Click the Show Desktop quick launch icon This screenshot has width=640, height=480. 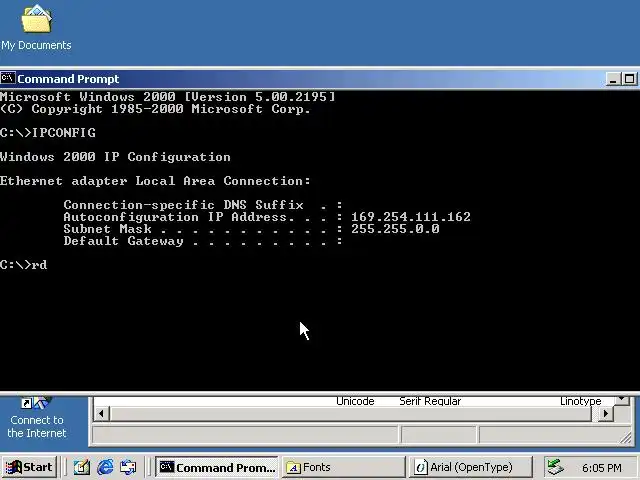(x=81, y=467)
